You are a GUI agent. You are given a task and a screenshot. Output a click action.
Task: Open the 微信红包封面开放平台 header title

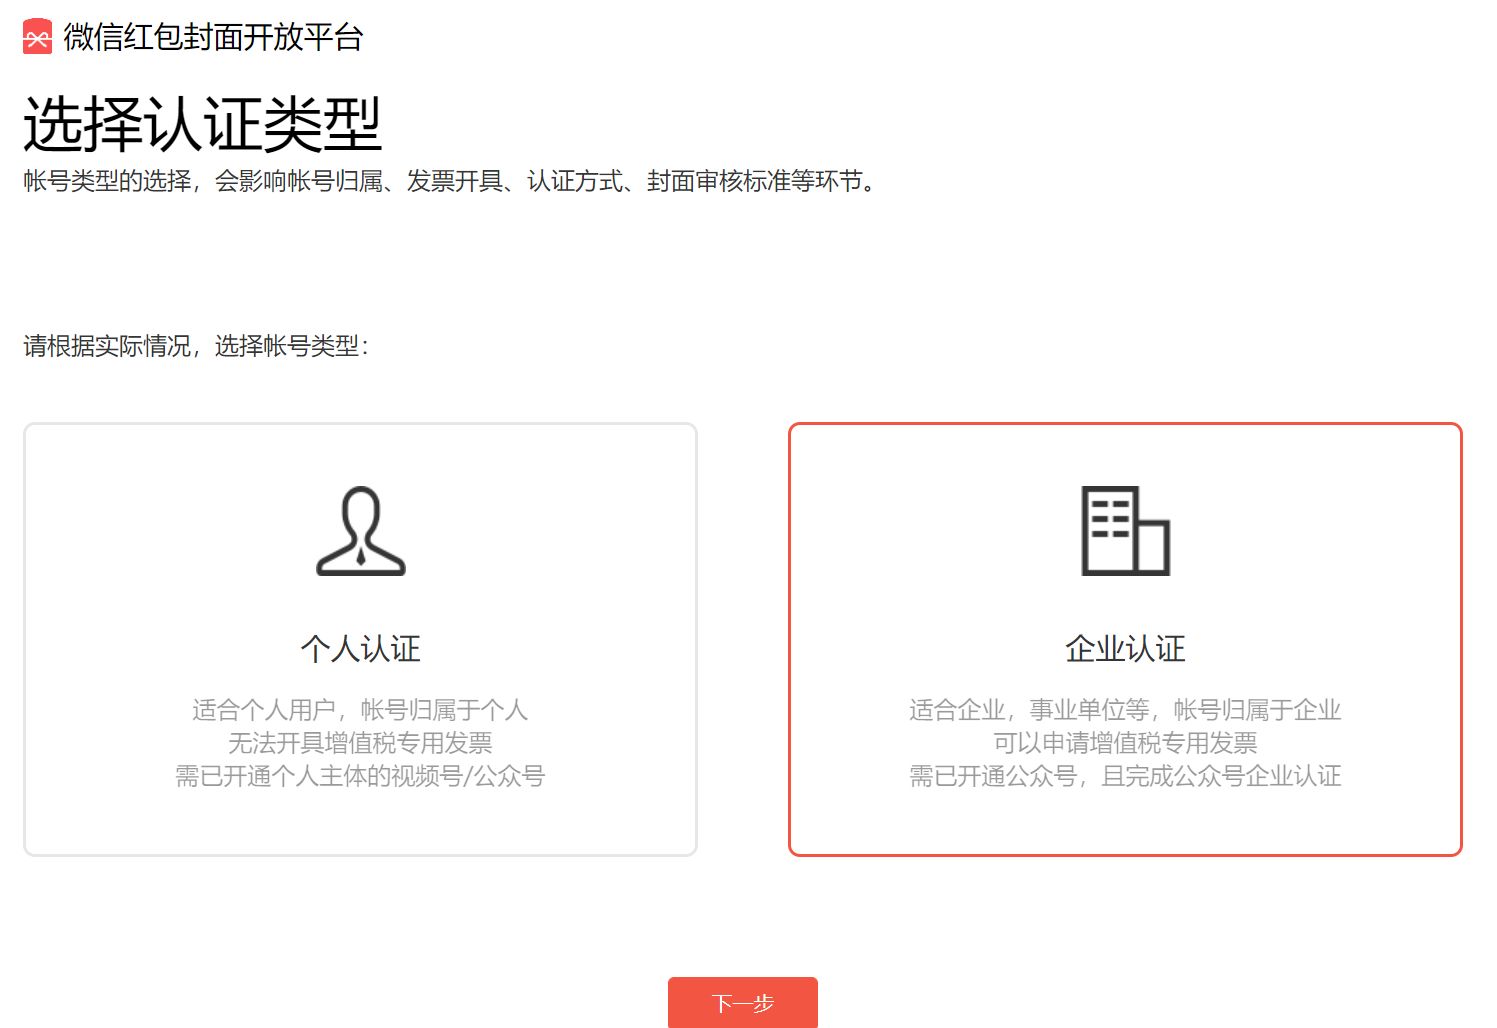point(213,37)
